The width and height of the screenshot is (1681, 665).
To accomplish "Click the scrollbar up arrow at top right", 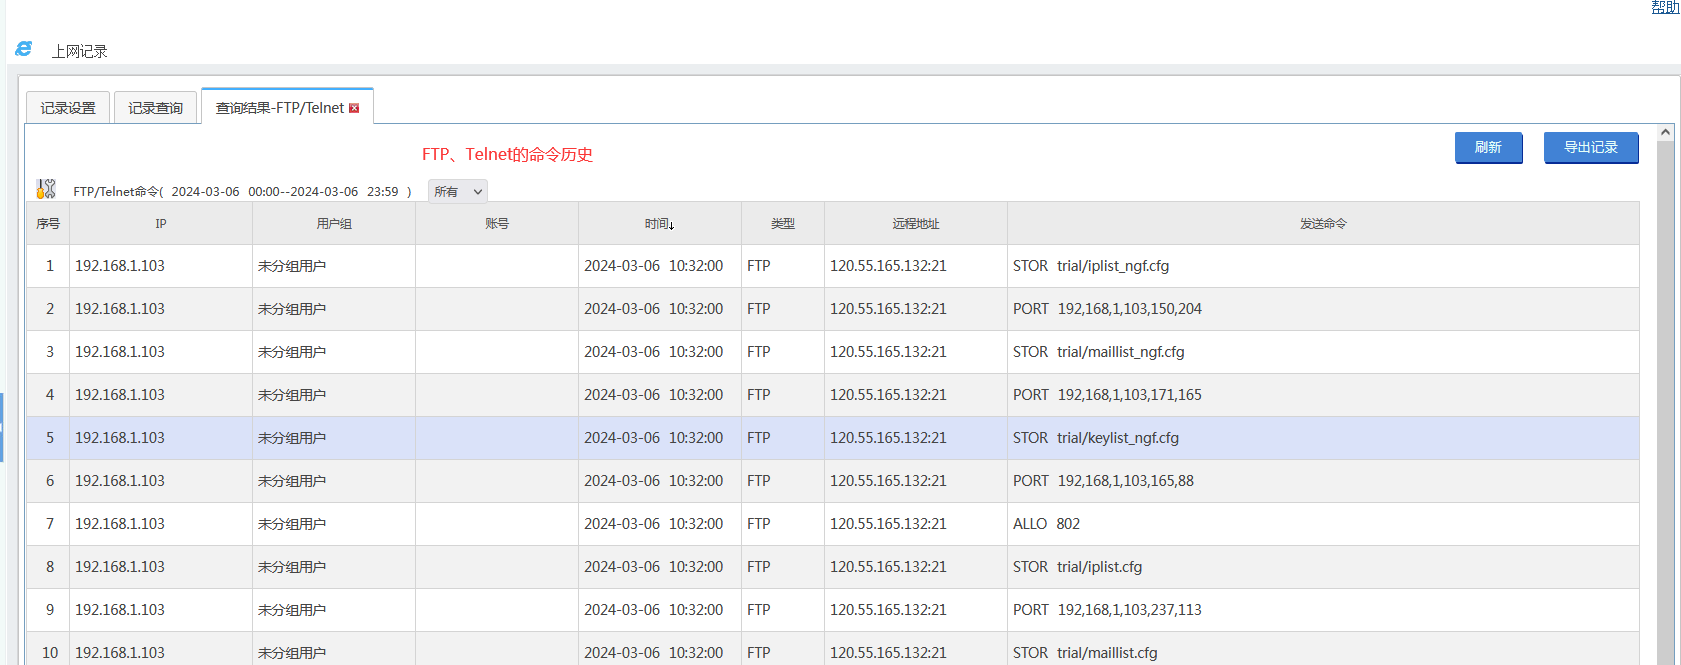I will tap(1665, 133).
